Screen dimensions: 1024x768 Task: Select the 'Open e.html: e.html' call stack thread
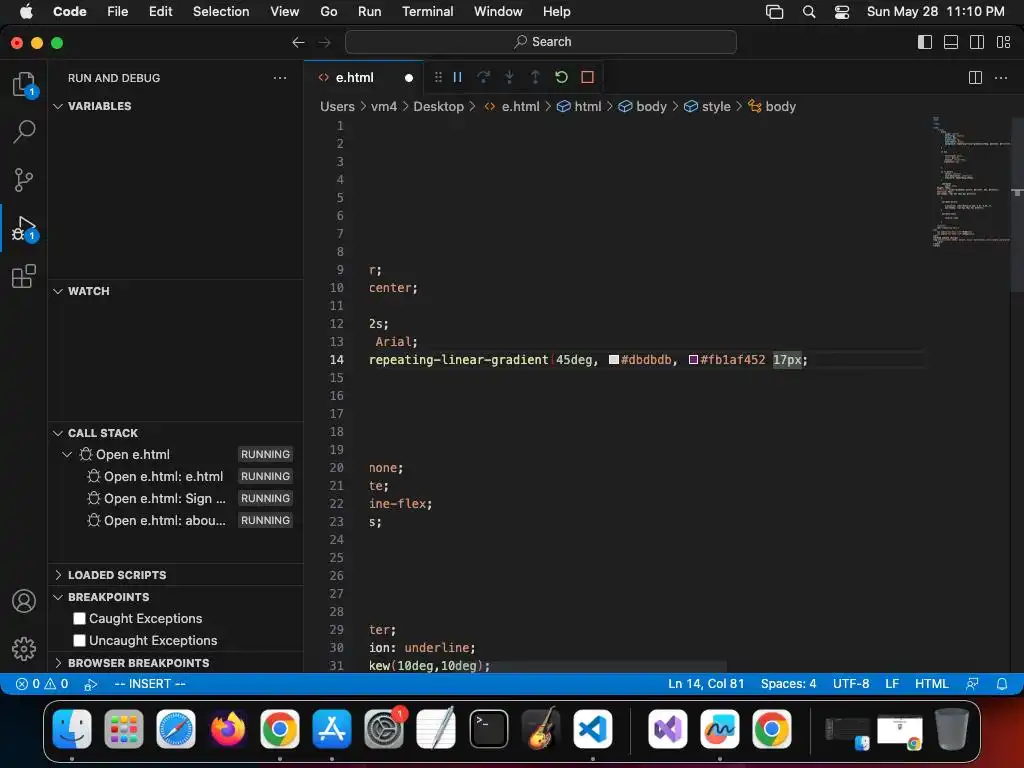point(175,477)
